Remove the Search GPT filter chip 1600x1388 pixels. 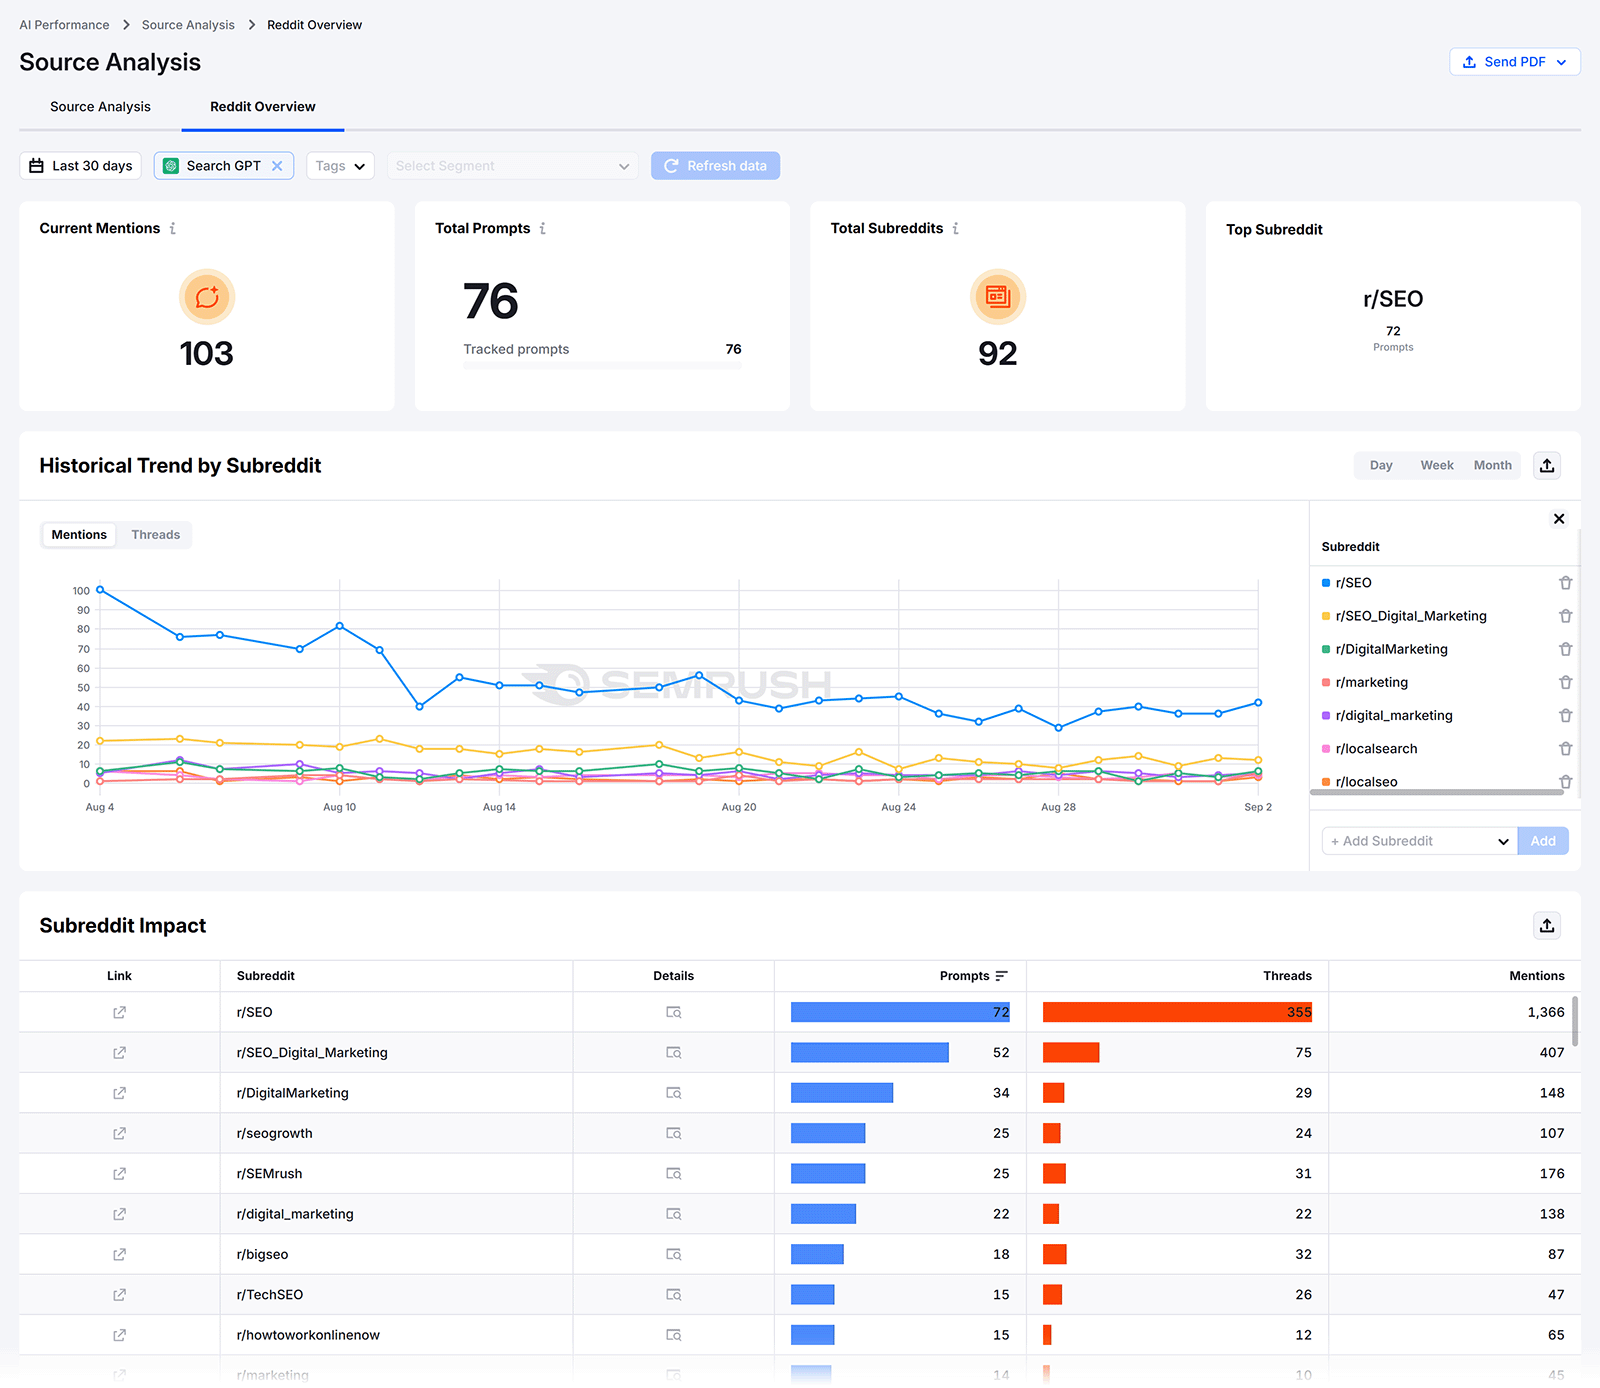(x=279, y=165)
